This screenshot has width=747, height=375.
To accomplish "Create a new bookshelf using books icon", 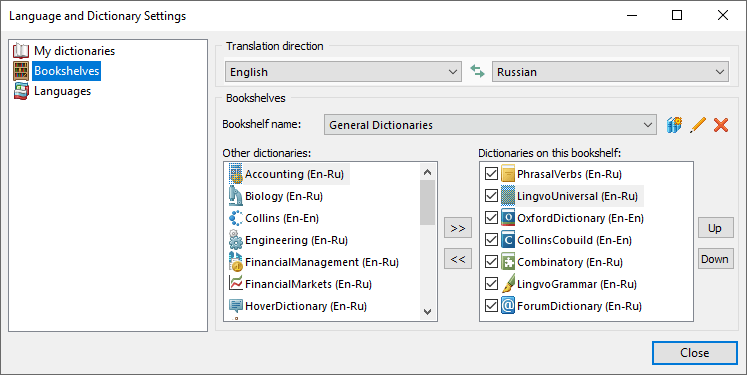I will 674,125.
